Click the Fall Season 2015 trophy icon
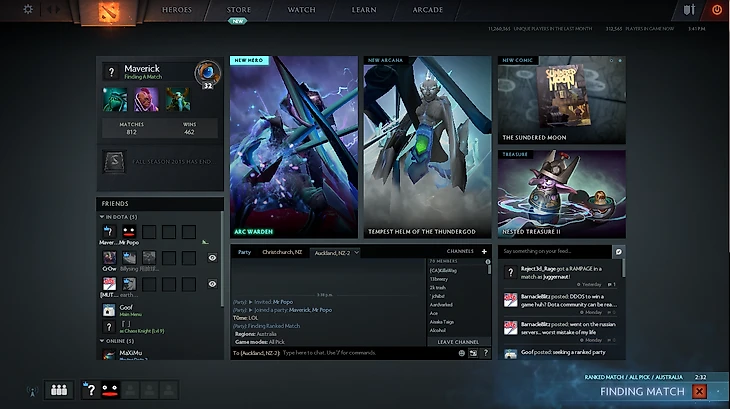This screenshot has height=409, width=730. (114, 162)
